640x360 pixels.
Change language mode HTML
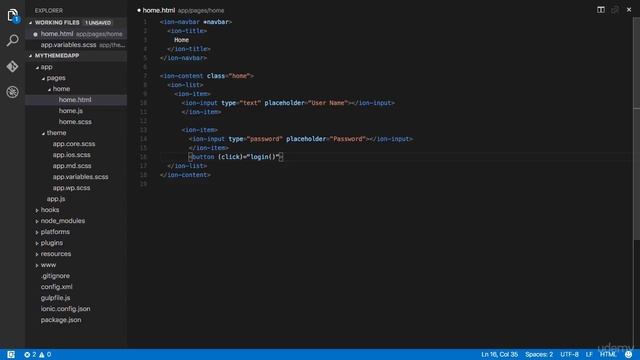[608, 355]
